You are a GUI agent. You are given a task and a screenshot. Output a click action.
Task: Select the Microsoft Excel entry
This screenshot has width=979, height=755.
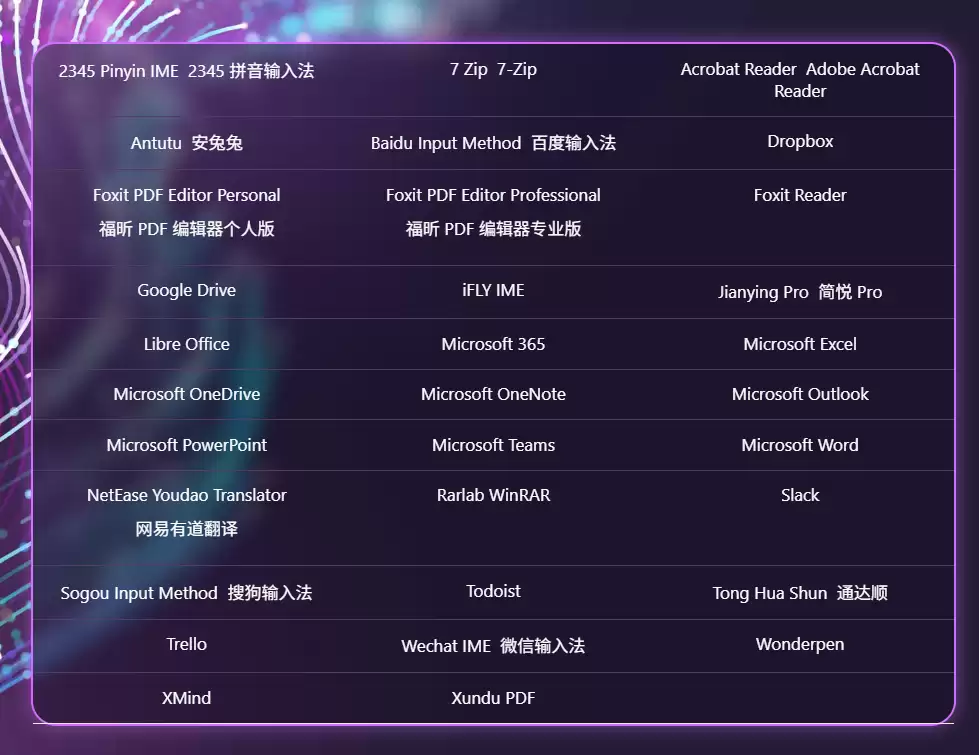point(800,344)
